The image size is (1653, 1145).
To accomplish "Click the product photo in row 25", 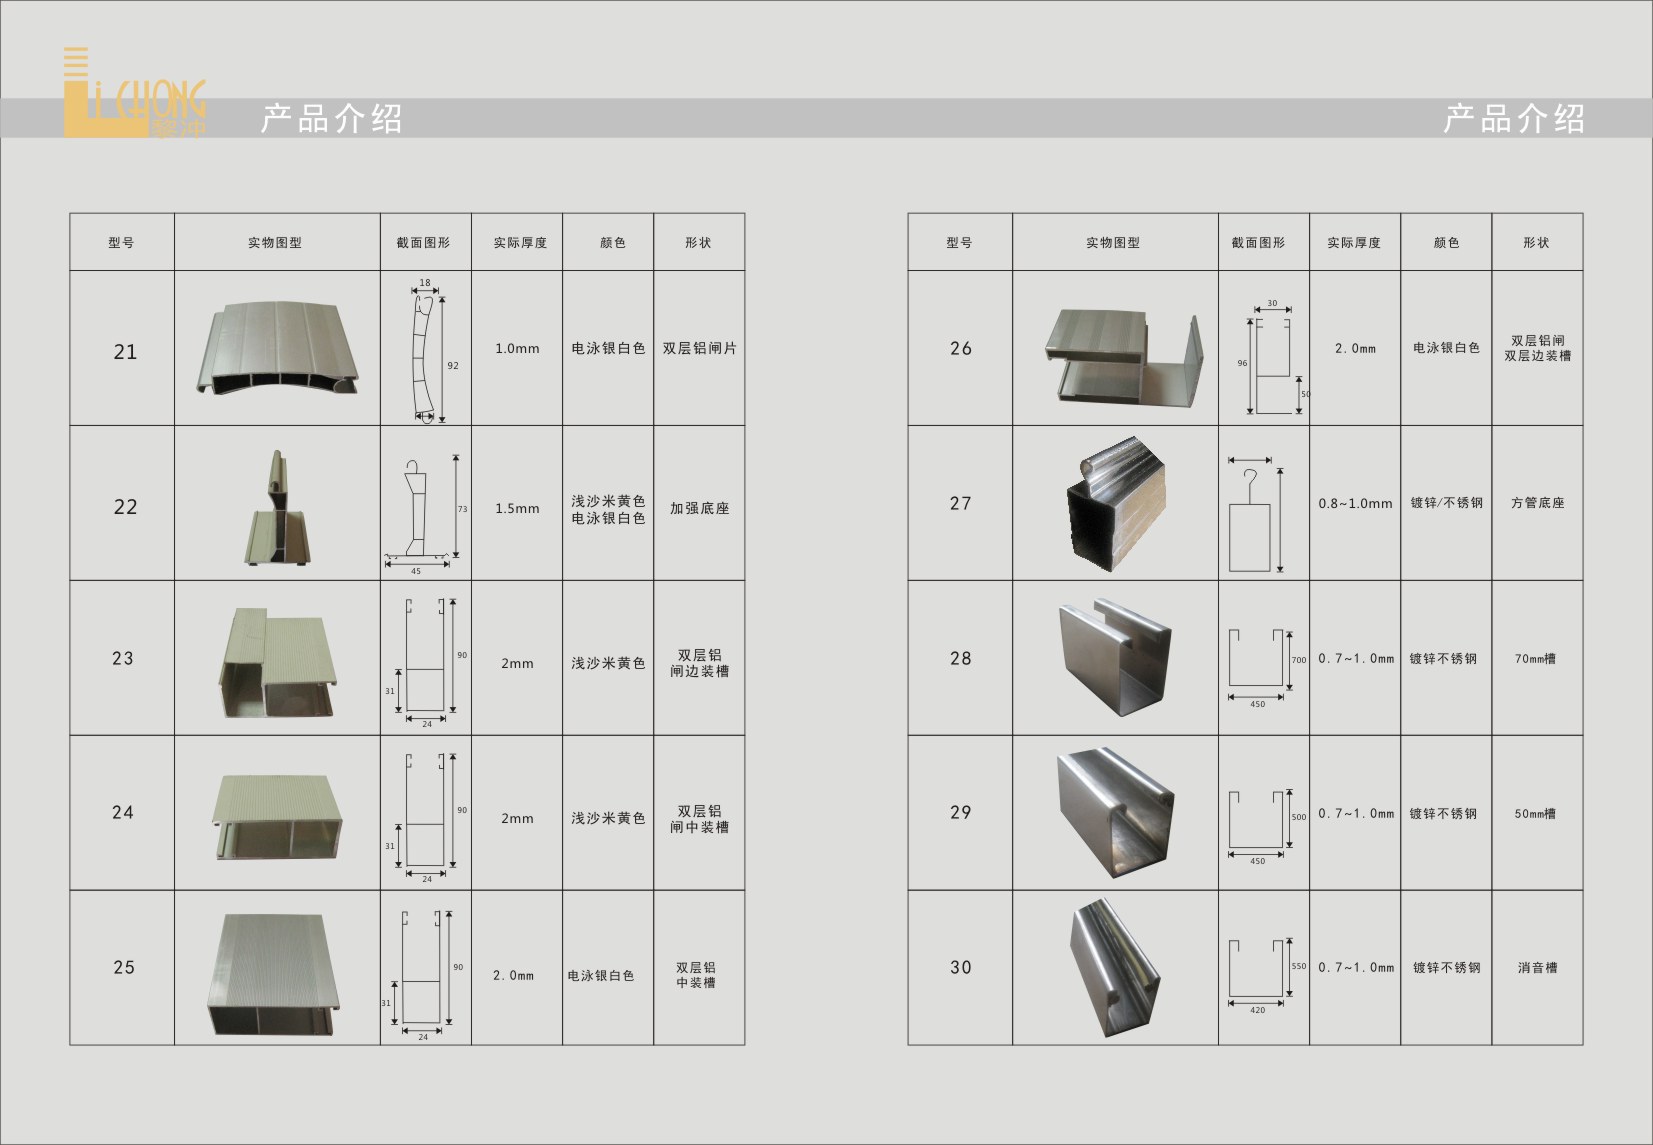I will [x=274, y=973].
